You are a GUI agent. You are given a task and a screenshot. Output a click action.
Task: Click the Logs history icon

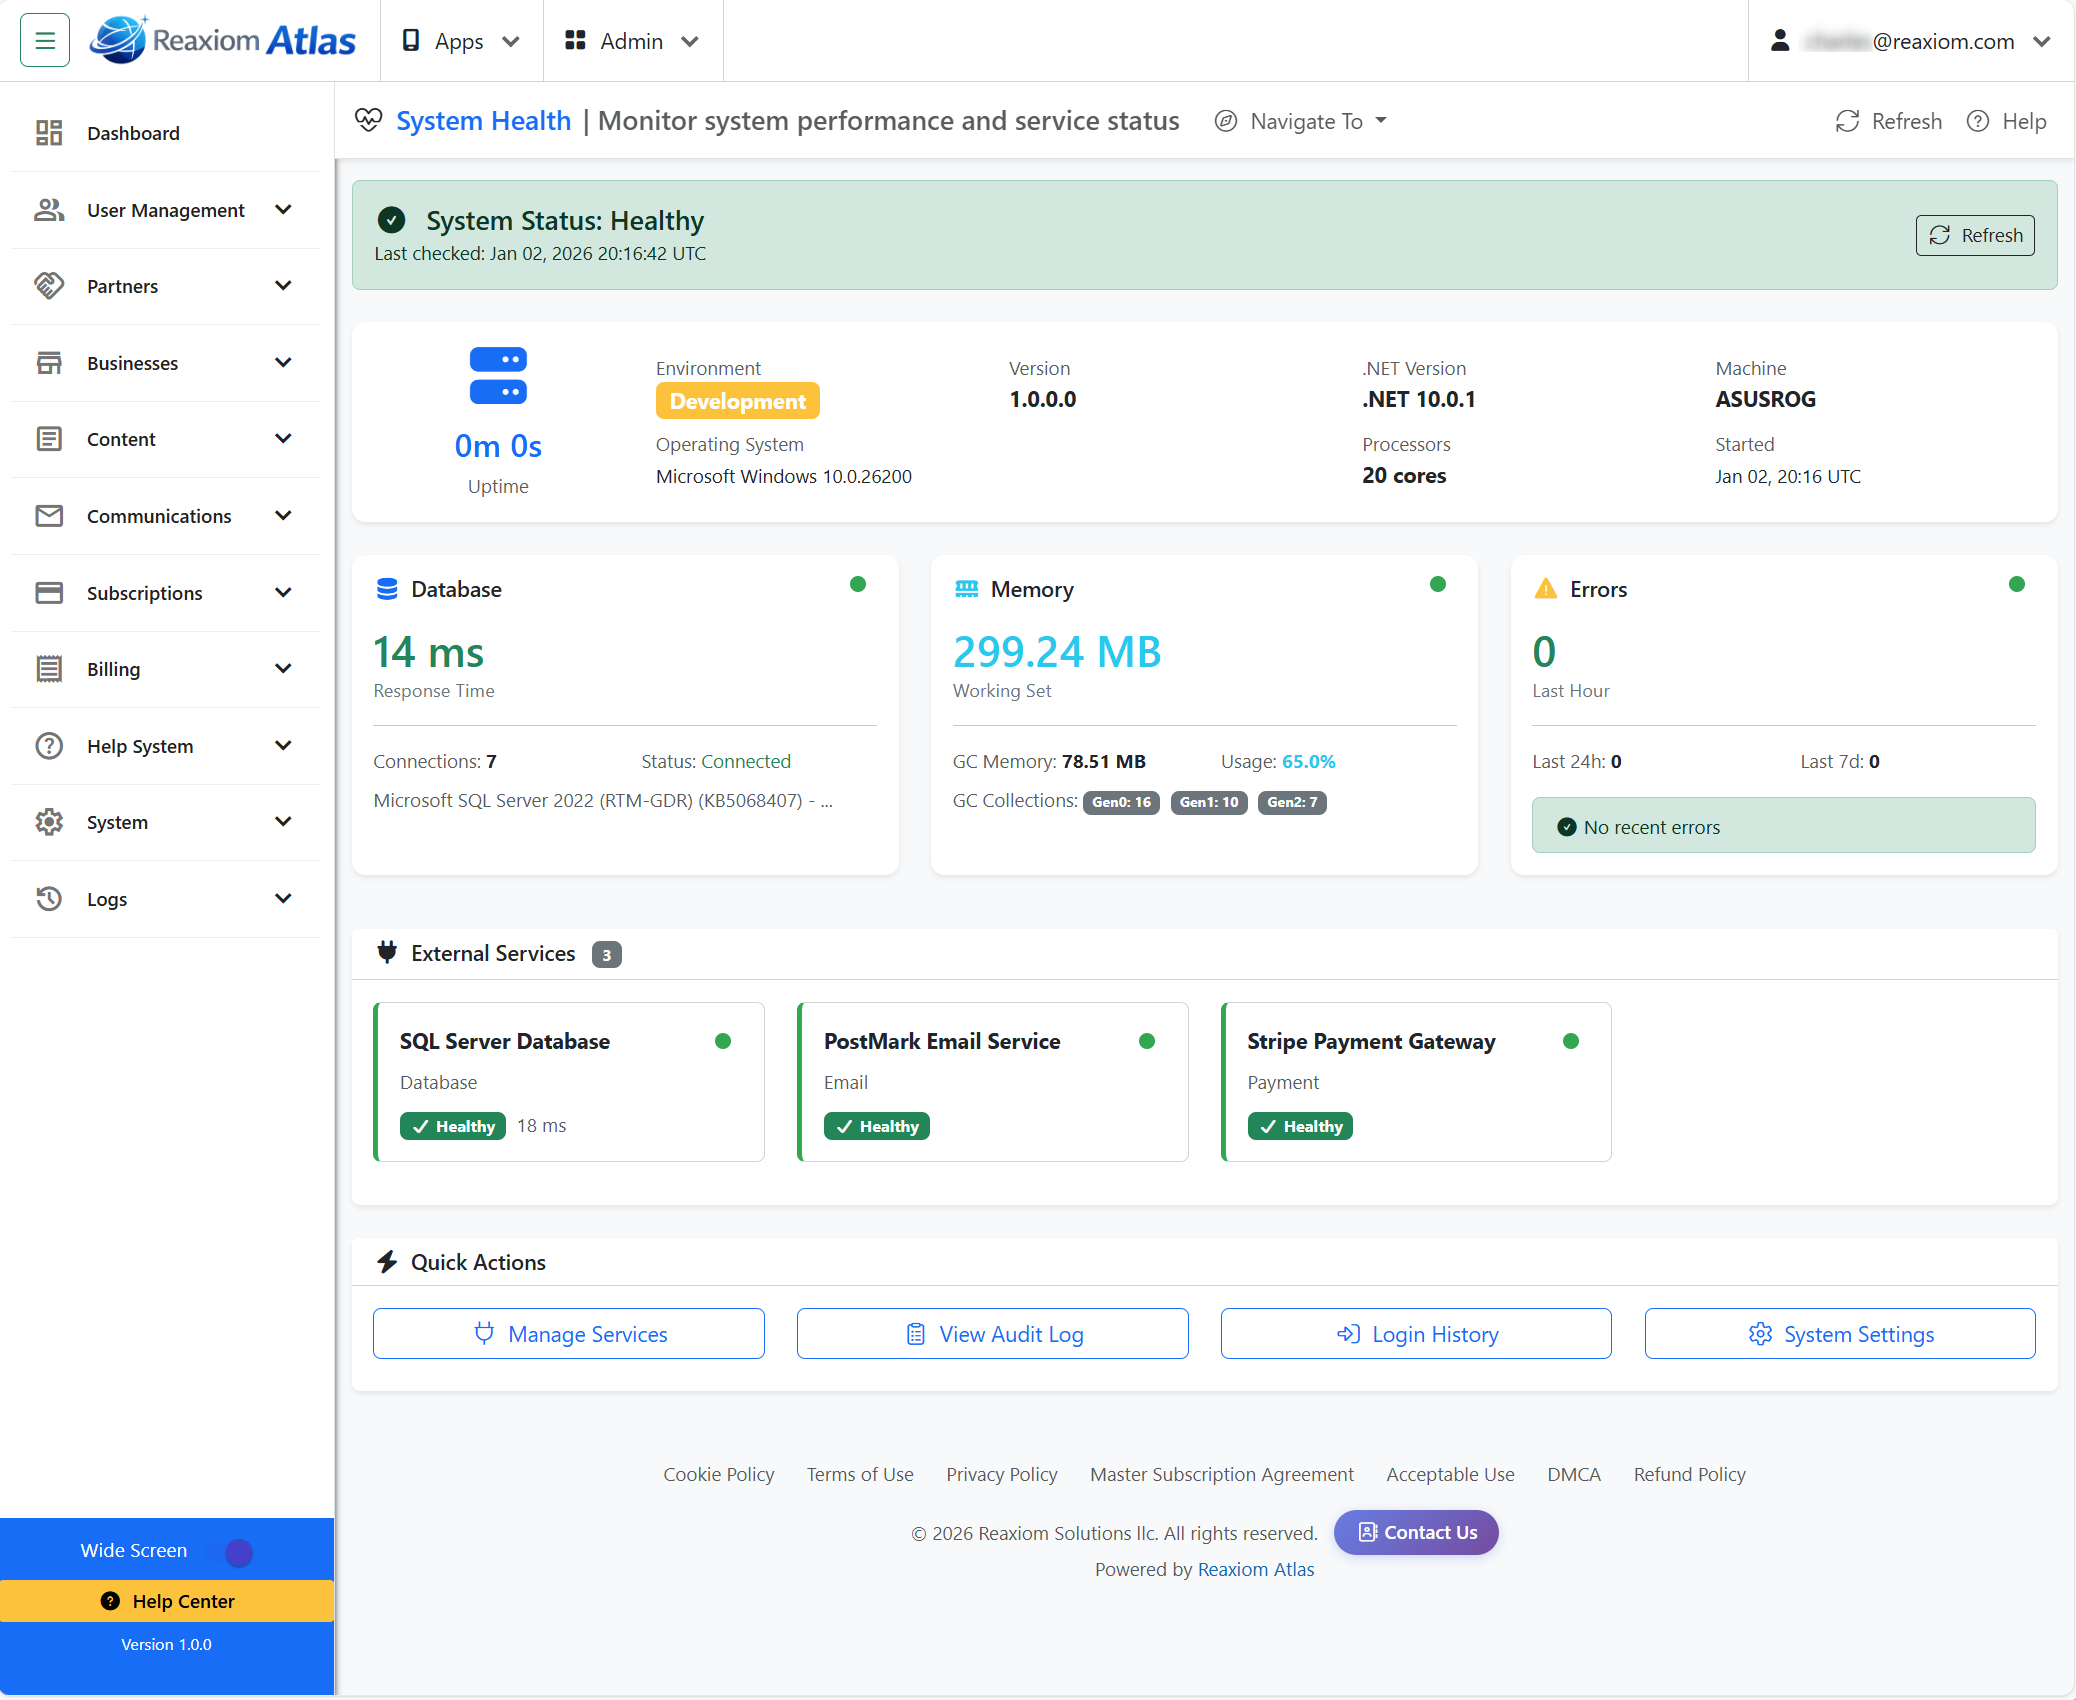coord(50,899)
